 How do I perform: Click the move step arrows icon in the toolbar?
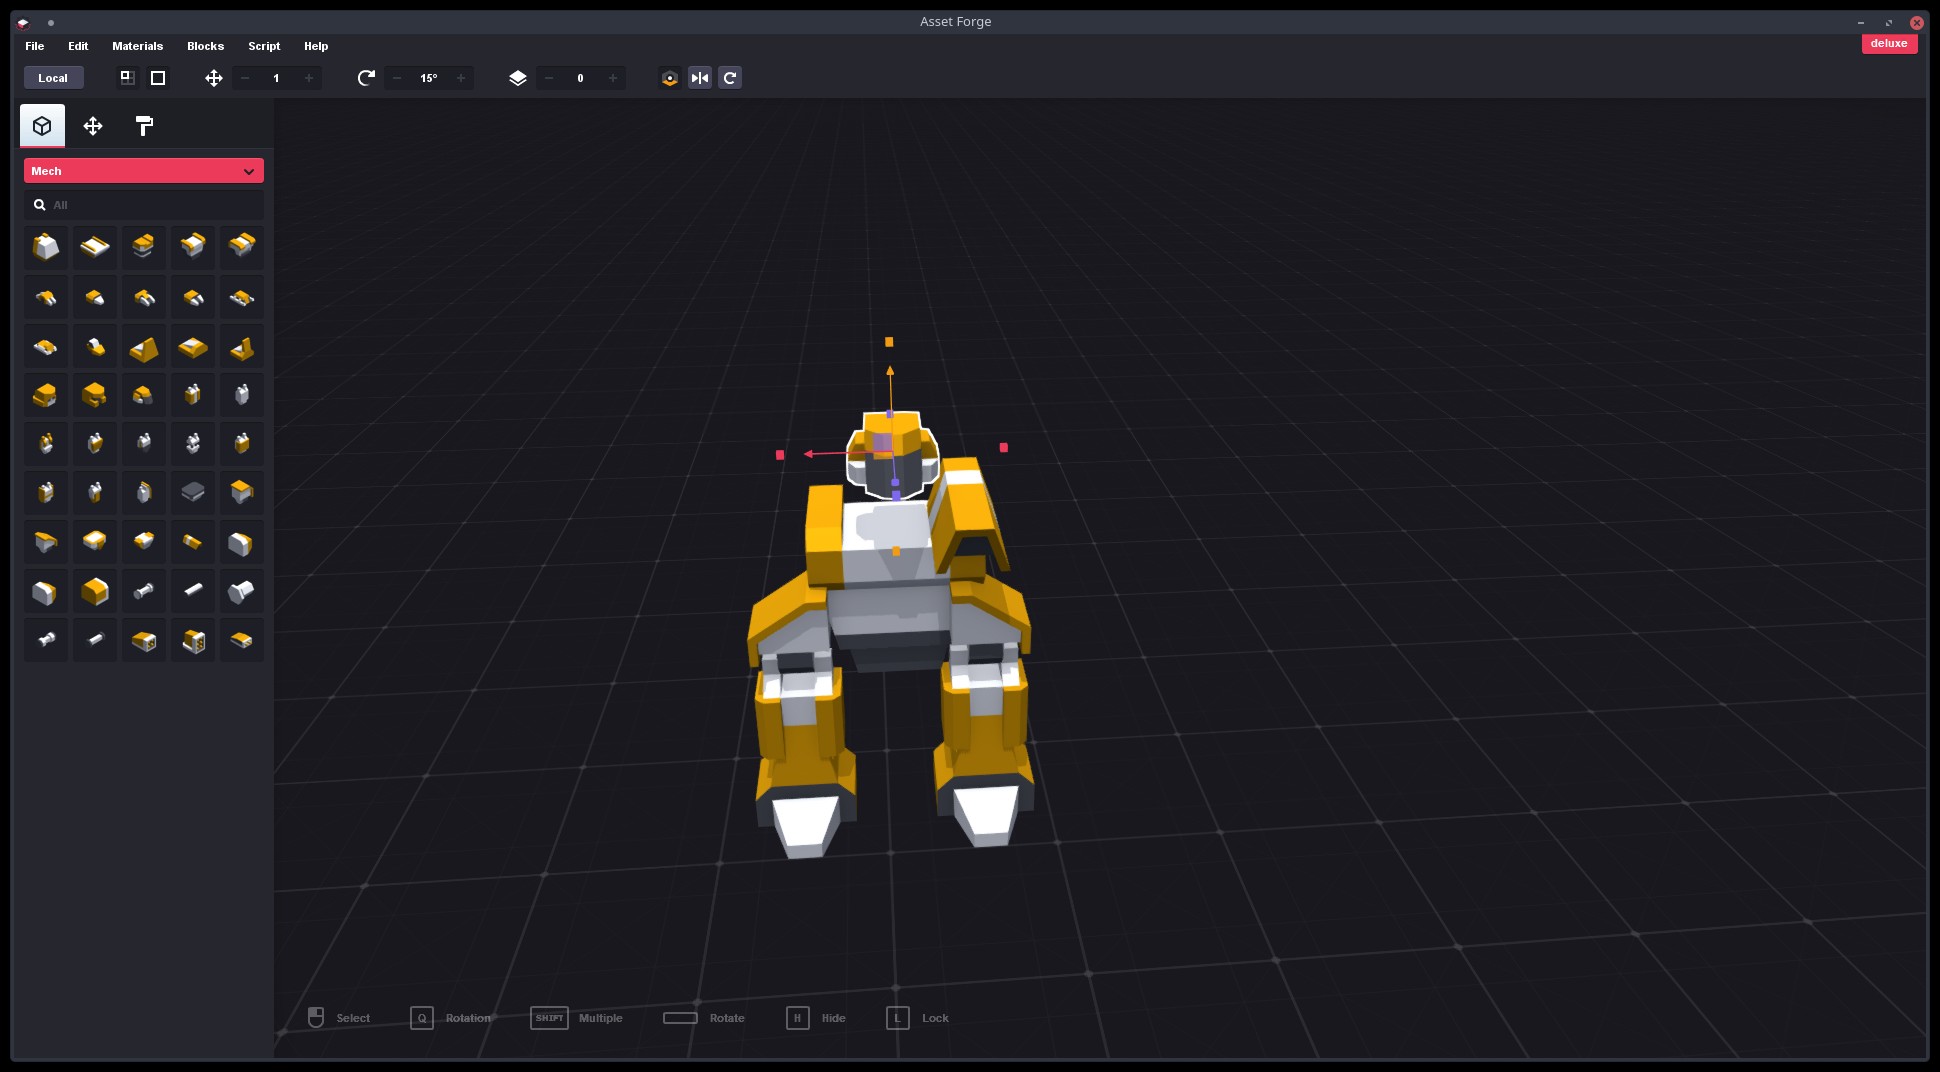pos(214,78)
